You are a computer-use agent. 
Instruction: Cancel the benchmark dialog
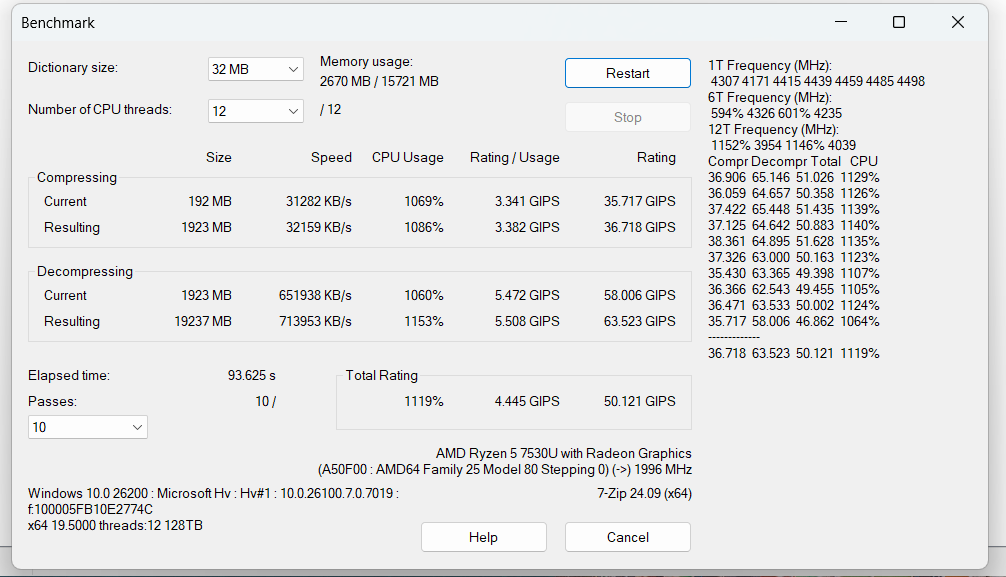tap(627, 537)
